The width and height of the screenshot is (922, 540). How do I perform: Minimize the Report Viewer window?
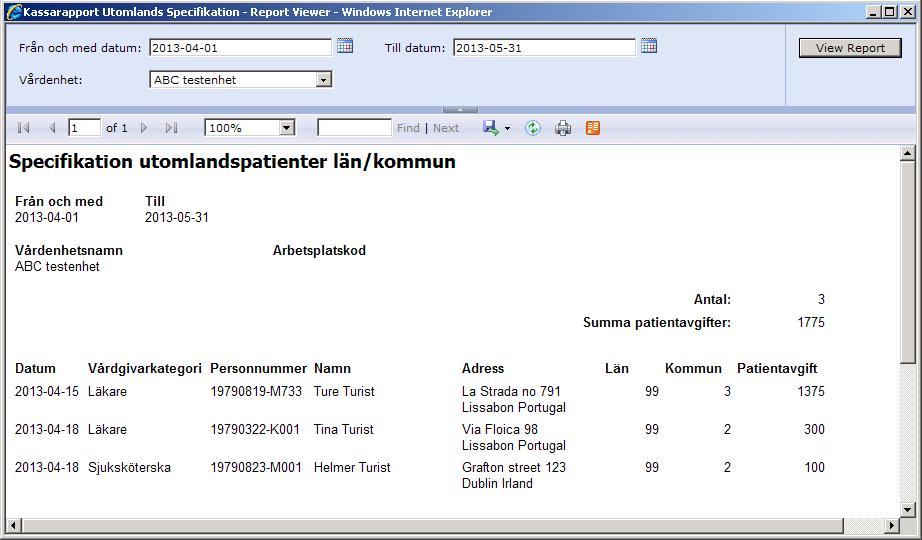pos(873,12)
